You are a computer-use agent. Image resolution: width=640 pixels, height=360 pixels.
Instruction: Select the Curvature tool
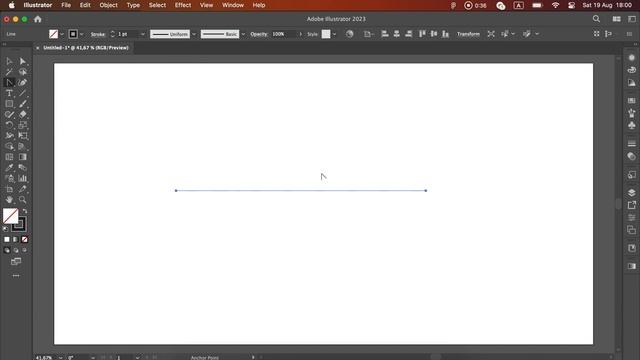coord(23,82)
